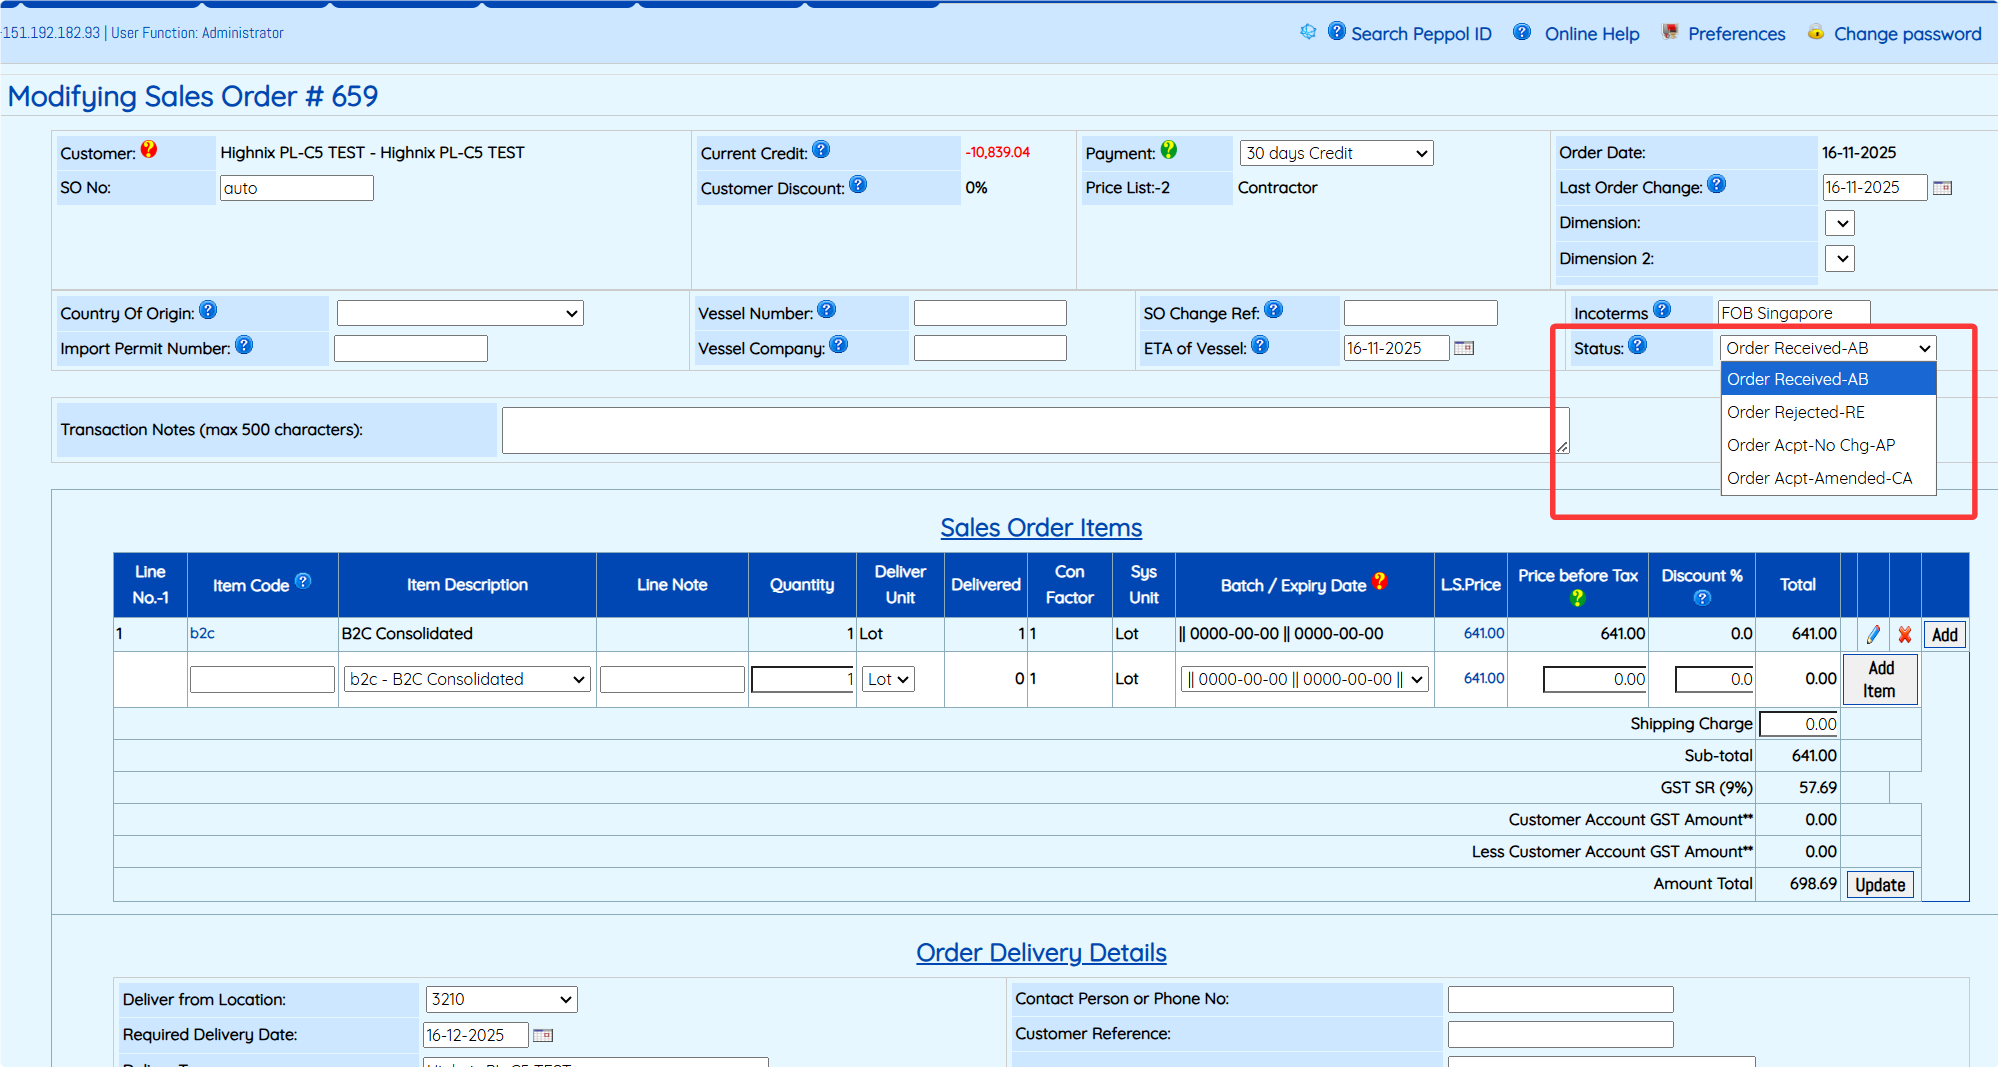The image size is (1998, 1067).
Task: Open the Preferences link
Action: click(x=1736, y=34)
